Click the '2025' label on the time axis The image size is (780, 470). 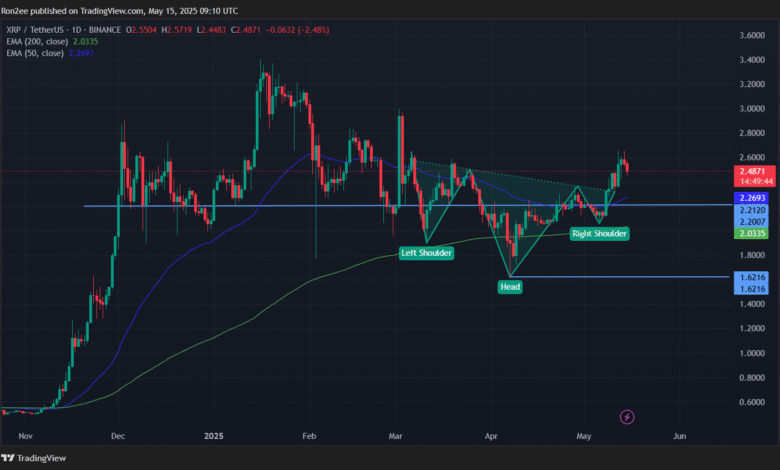214,436
